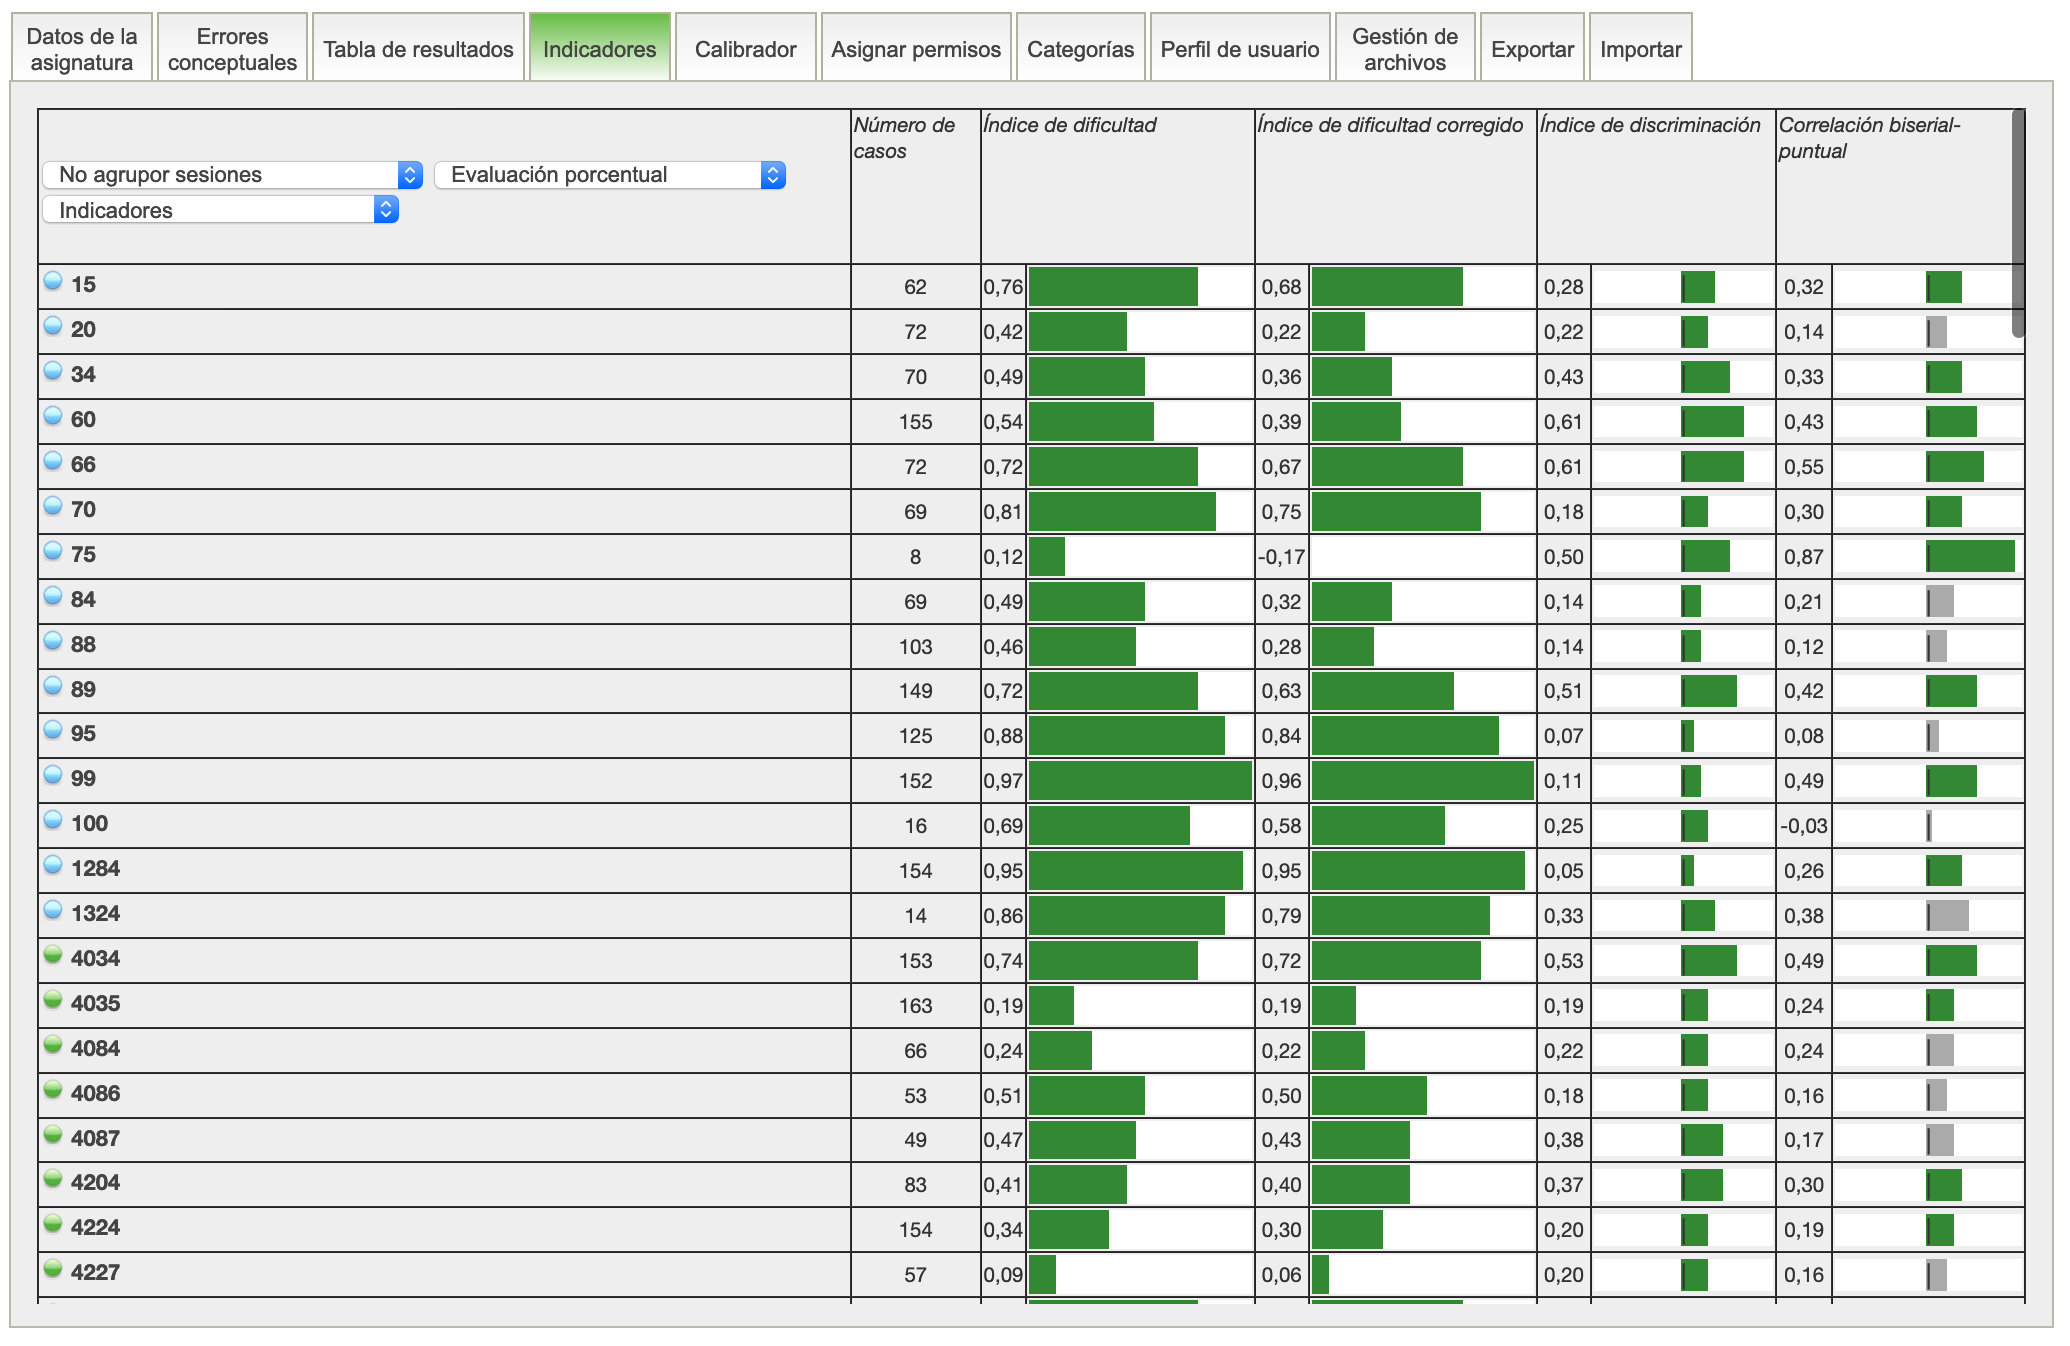Open the 'No agrupor sesiones' dropdown
This screenshot has height=1346, width=2070.
click(x=232, y=175)
